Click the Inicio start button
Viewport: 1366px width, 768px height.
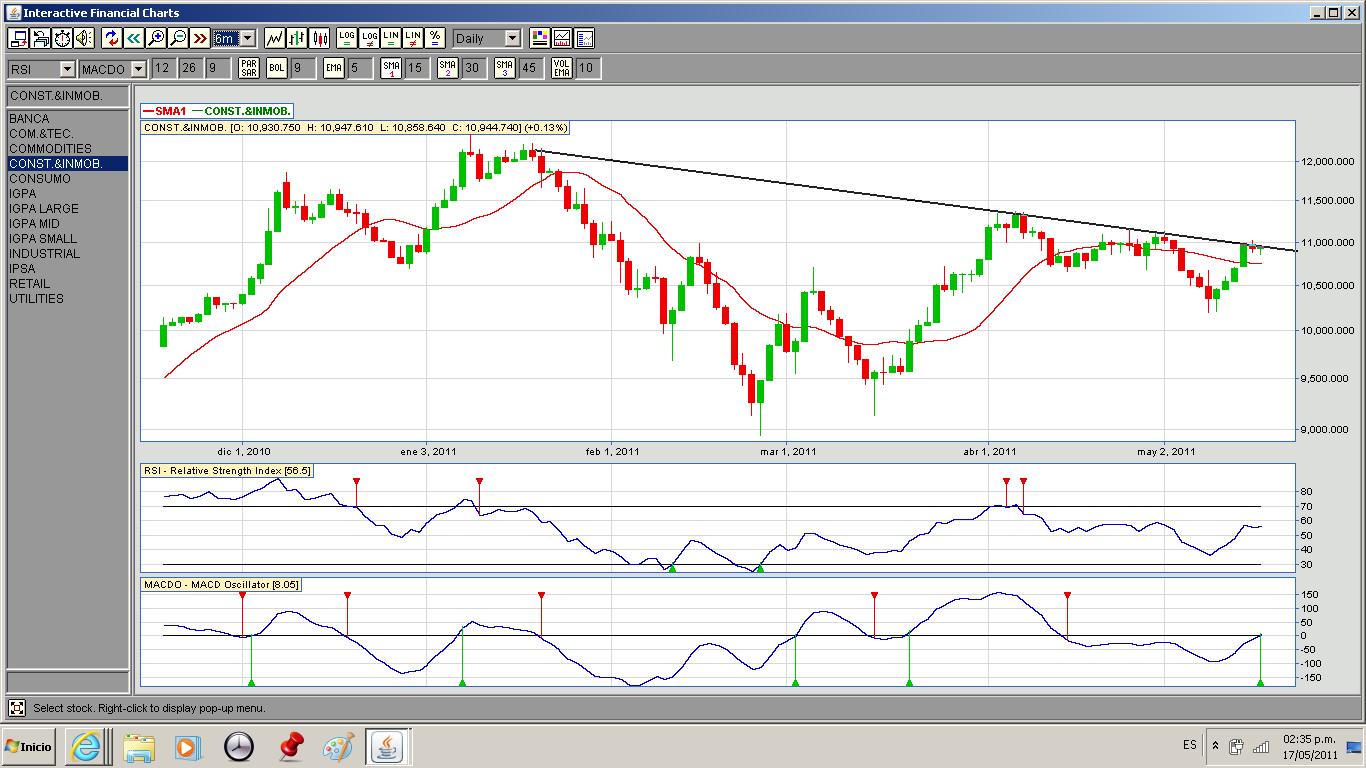click(x=29, y=746)
